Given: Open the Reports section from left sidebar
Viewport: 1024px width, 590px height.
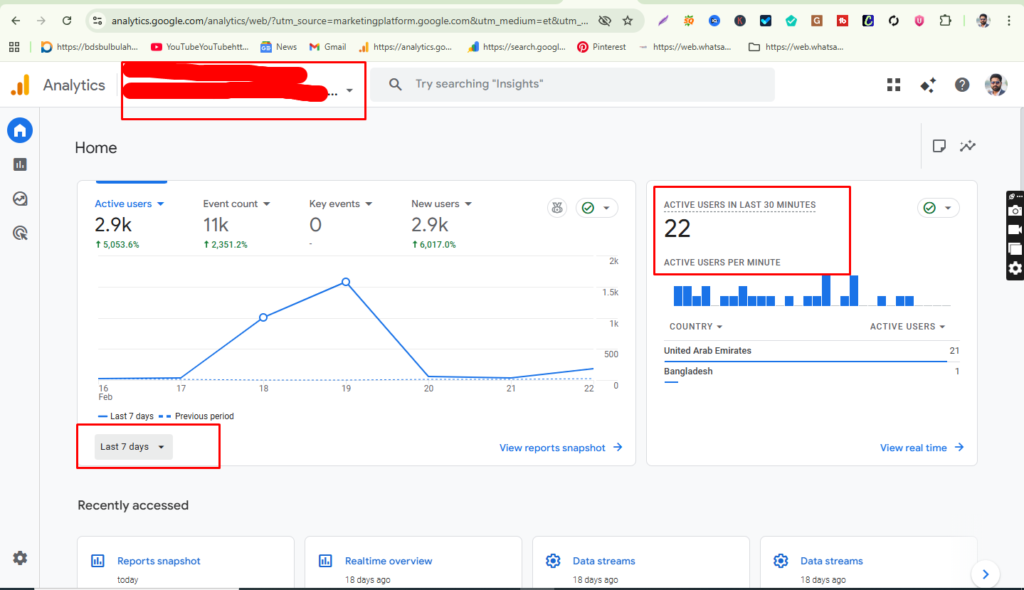Looking at the screenshot, I should pyautogui.click(x=20, y=164).
